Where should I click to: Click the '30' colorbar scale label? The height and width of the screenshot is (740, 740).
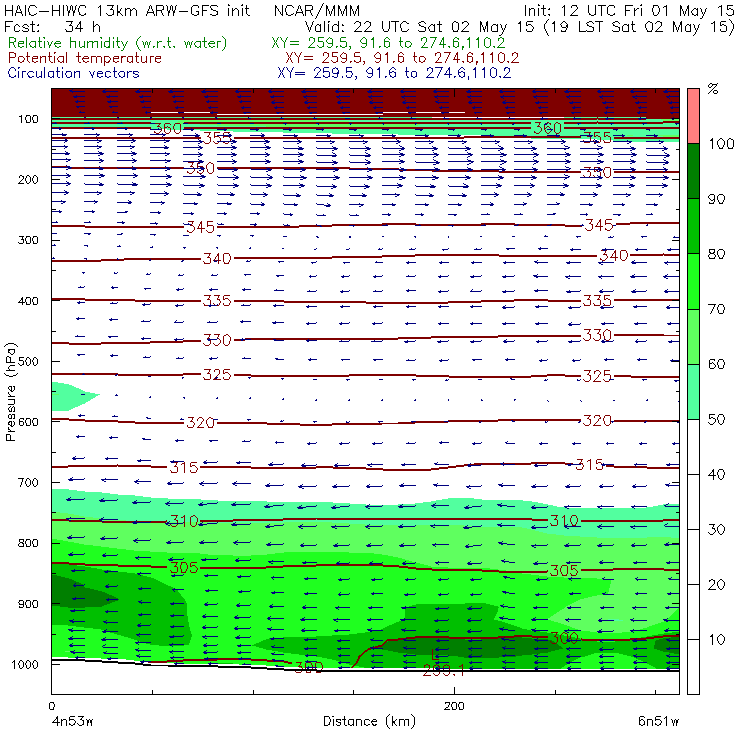coord(716,530)
